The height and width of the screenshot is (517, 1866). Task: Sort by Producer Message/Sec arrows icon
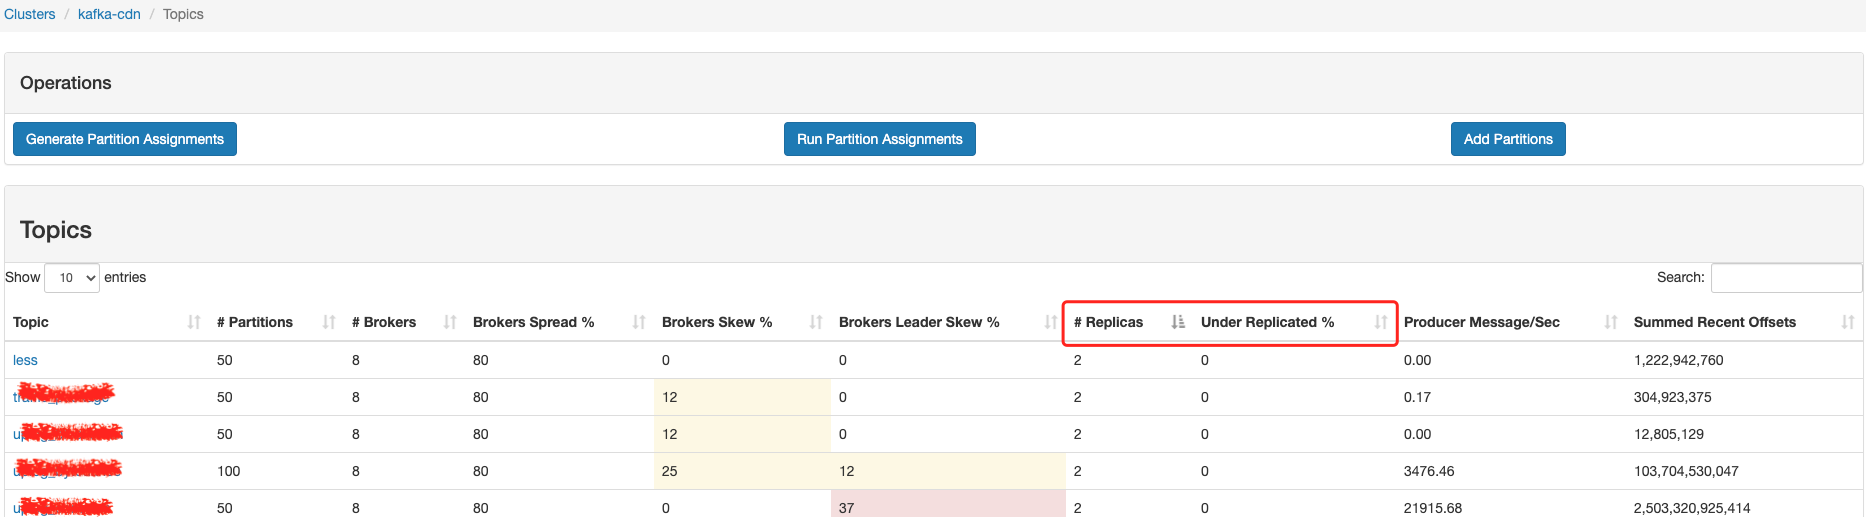tap(1611, 322)
